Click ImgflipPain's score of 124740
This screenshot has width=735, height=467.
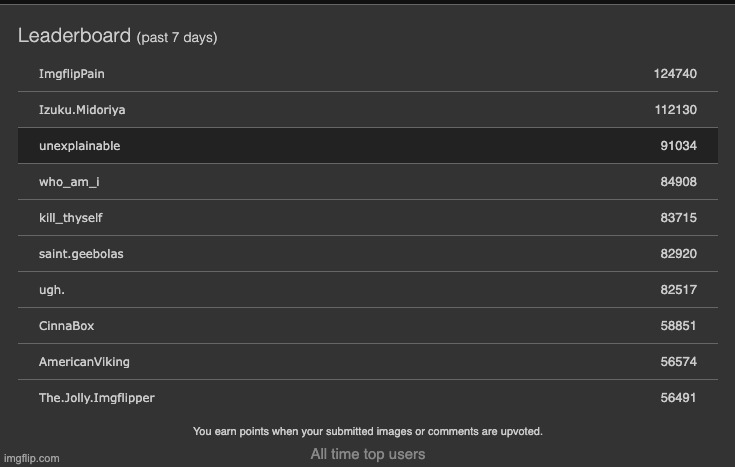click(x=675, y=74)
